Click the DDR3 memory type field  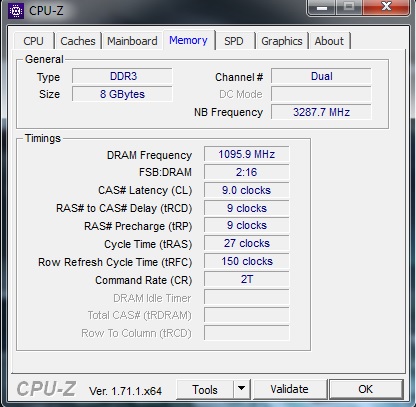(122, 76)
